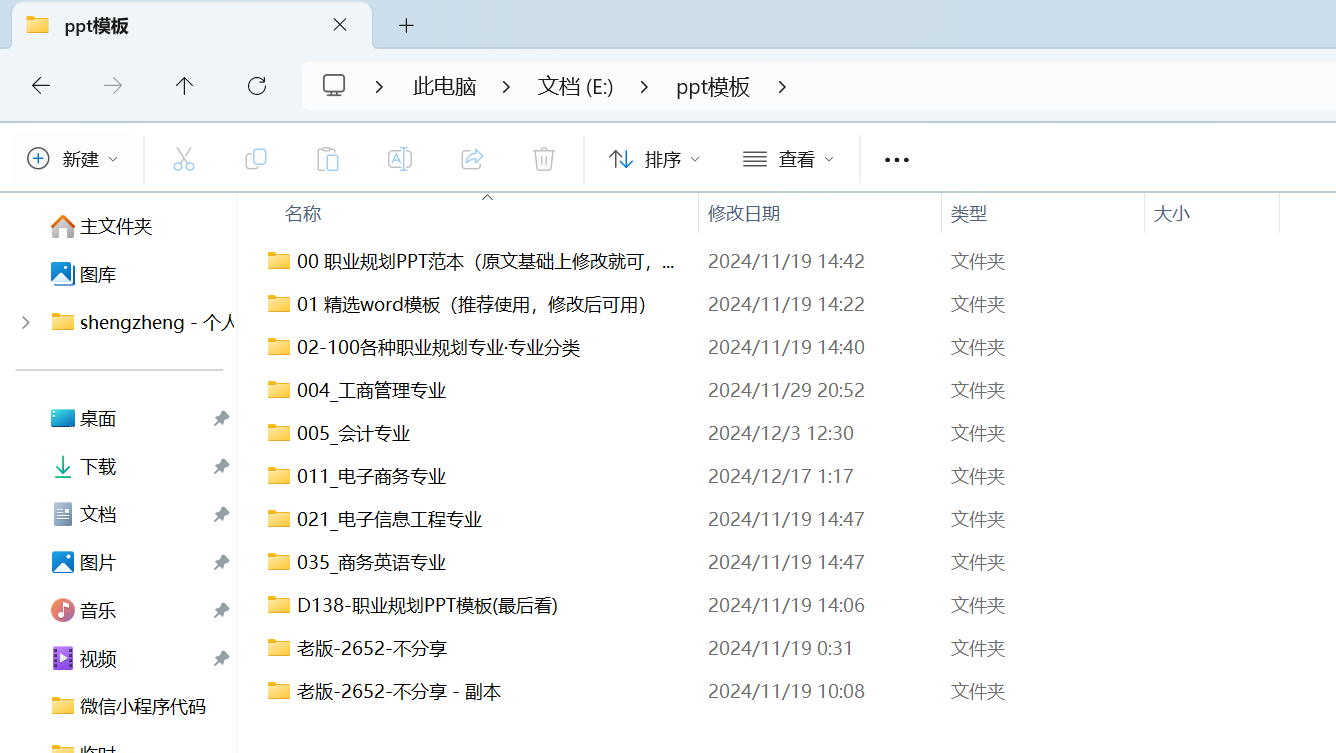The image size is (1336, 753).
Task: Open the three-dot See more menu
Action: click(x=897, y=160)
